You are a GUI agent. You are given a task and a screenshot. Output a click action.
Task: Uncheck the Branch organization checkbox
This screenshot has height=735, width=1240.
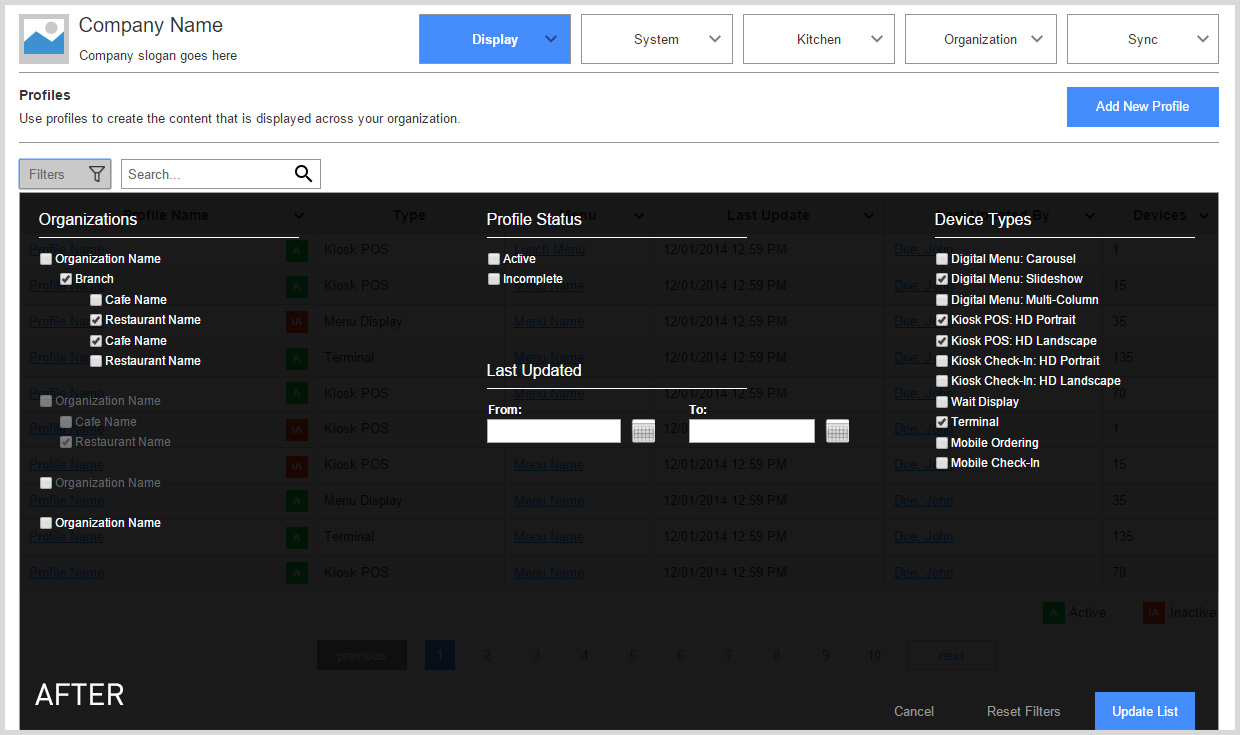click(x=66, y=279)
